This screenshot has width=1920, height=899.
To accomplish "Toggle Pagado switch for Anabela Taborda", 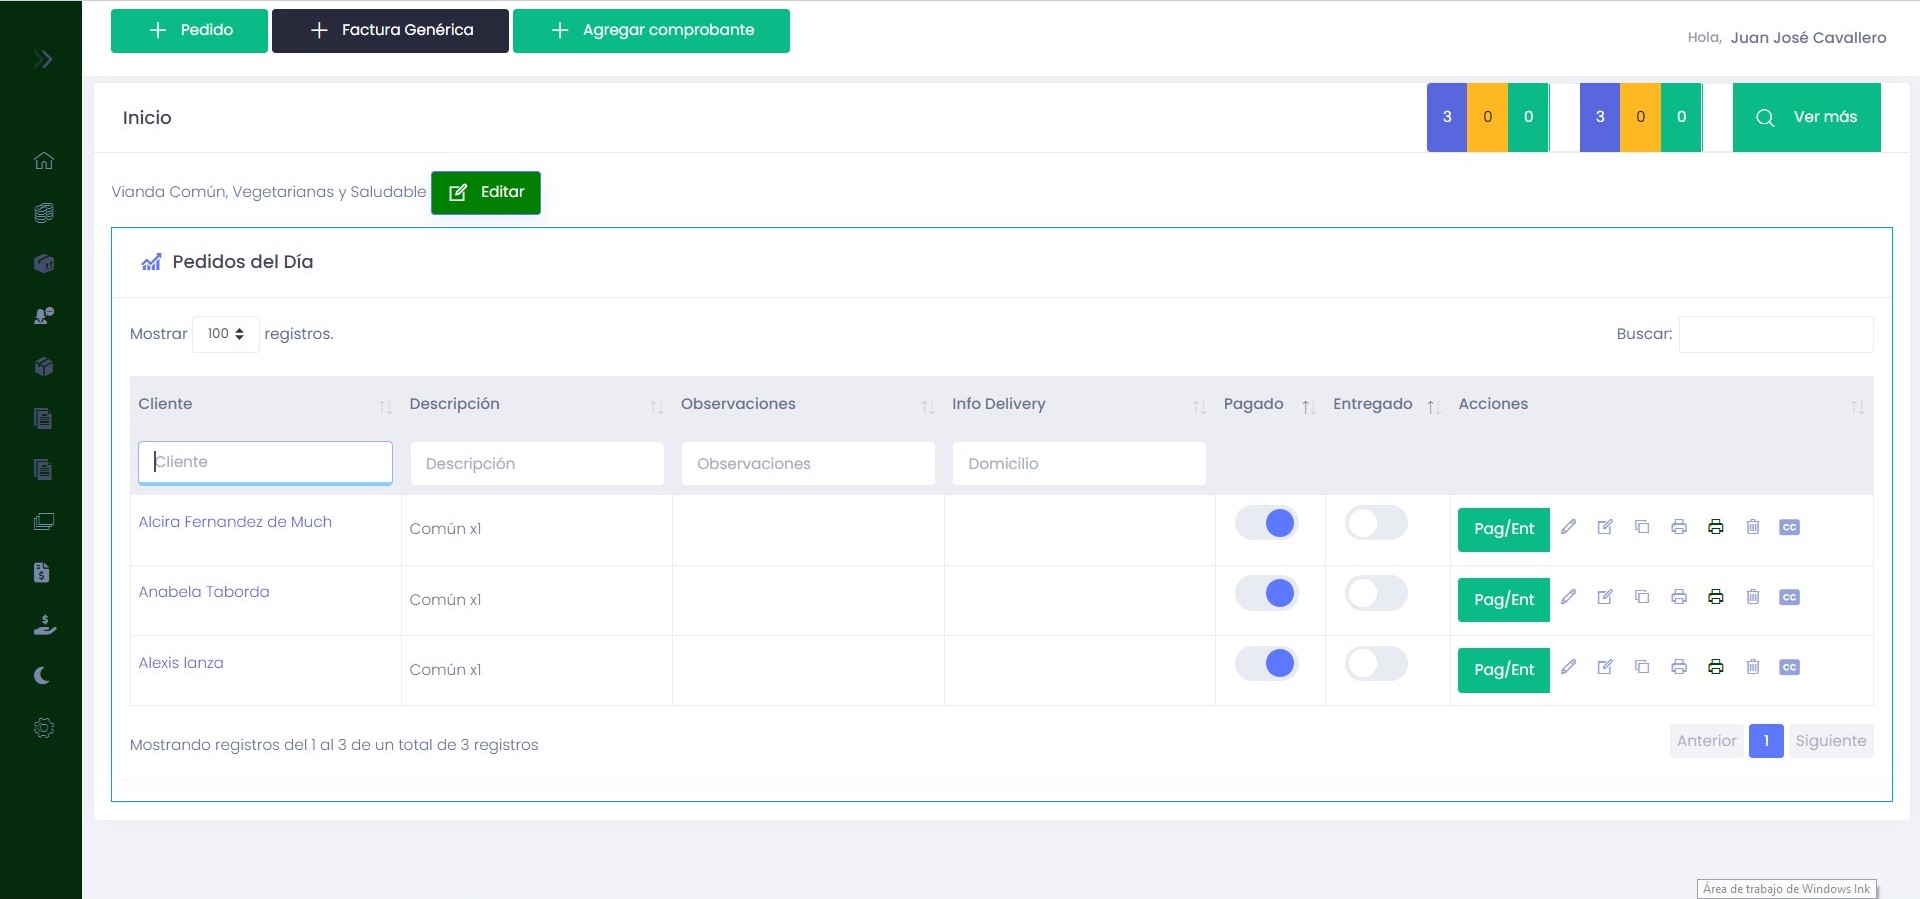I will pos(1267,593).
